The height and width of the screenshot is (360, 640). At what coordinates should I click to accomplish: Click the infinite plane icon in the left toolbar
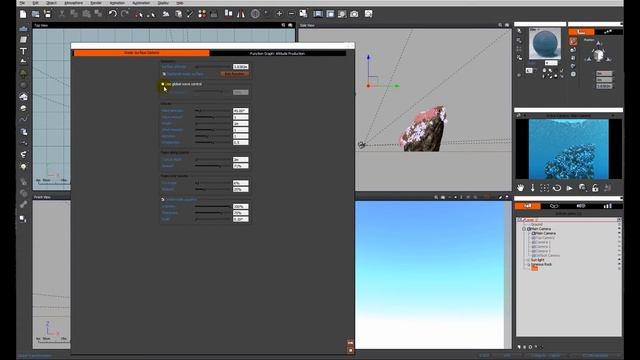click(23, 40)
